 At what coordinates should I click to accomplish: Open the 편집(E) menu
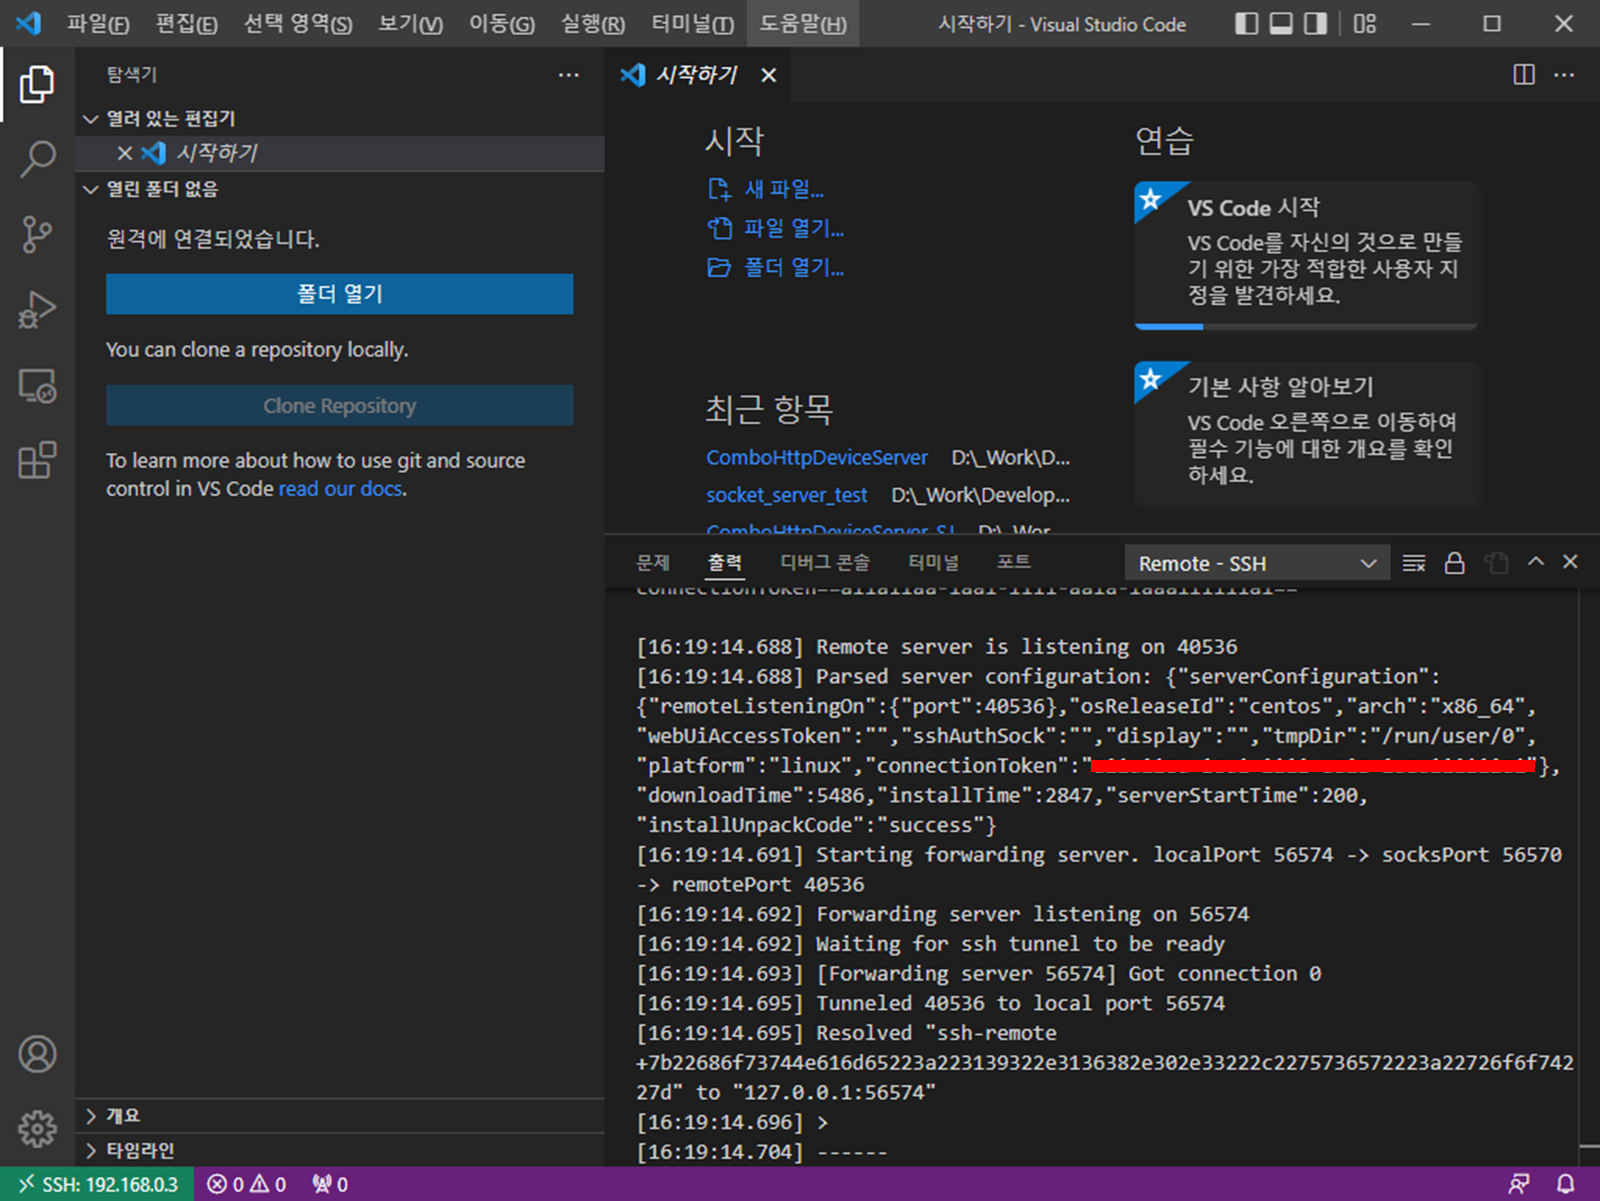coord(187,23)
